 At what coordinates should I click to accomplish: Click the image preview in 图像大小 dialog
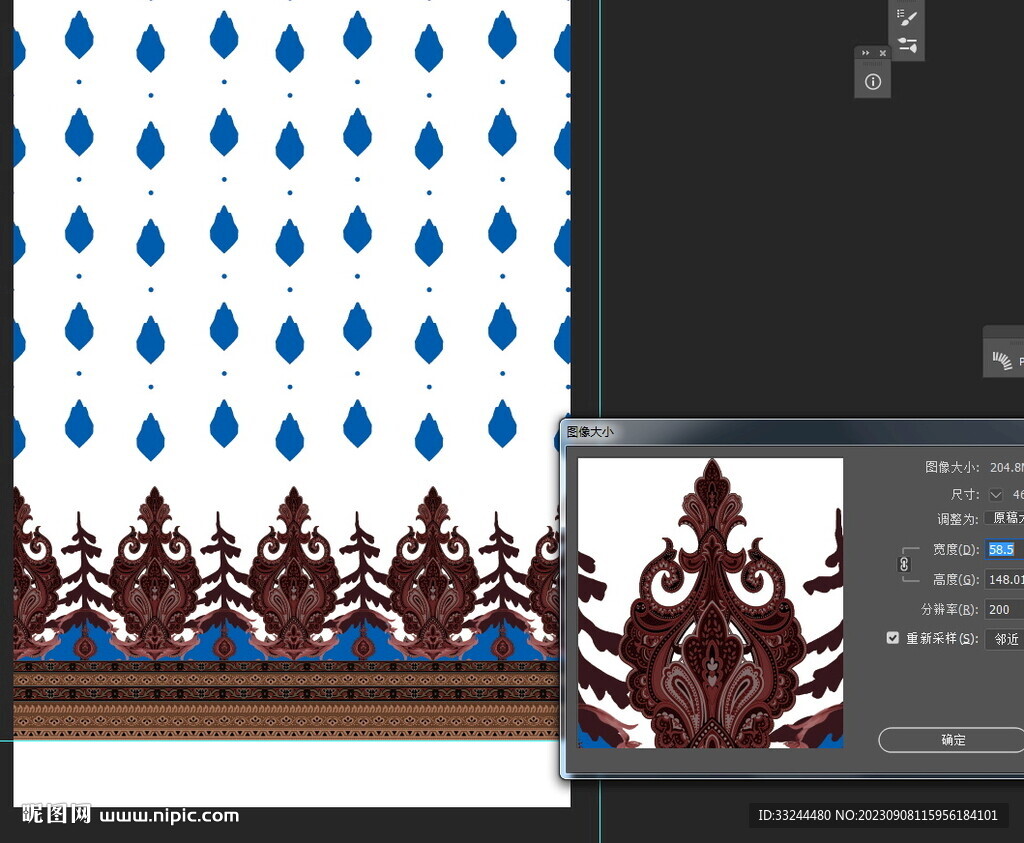pos(711,603)
